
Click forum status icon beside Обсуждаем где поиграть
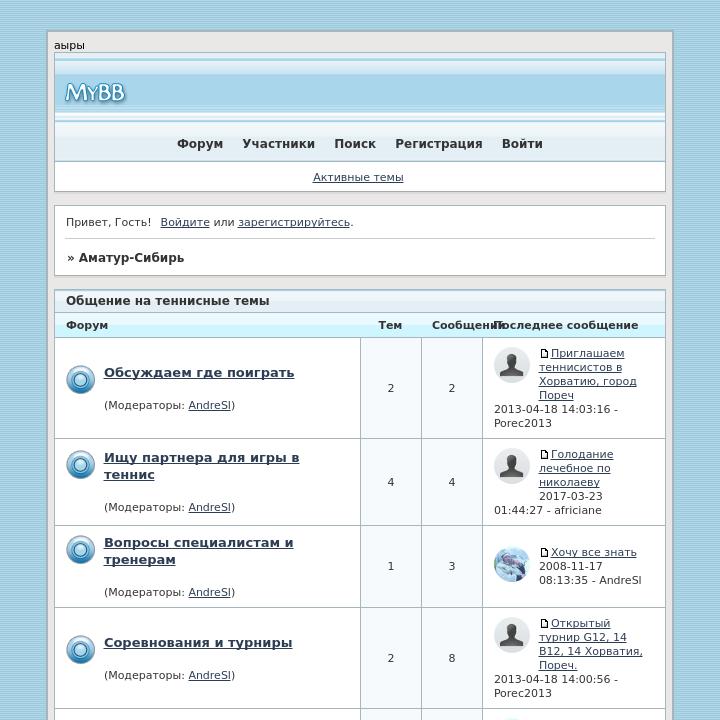80,379
